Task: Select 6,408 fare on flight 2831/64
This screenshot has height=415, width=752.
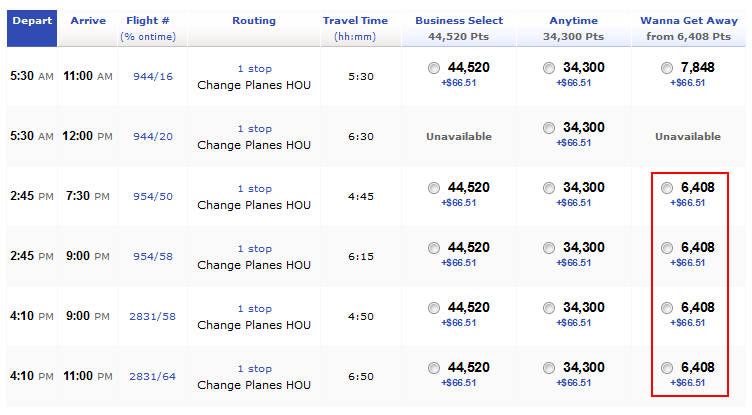Action: [x=667, y=368]
